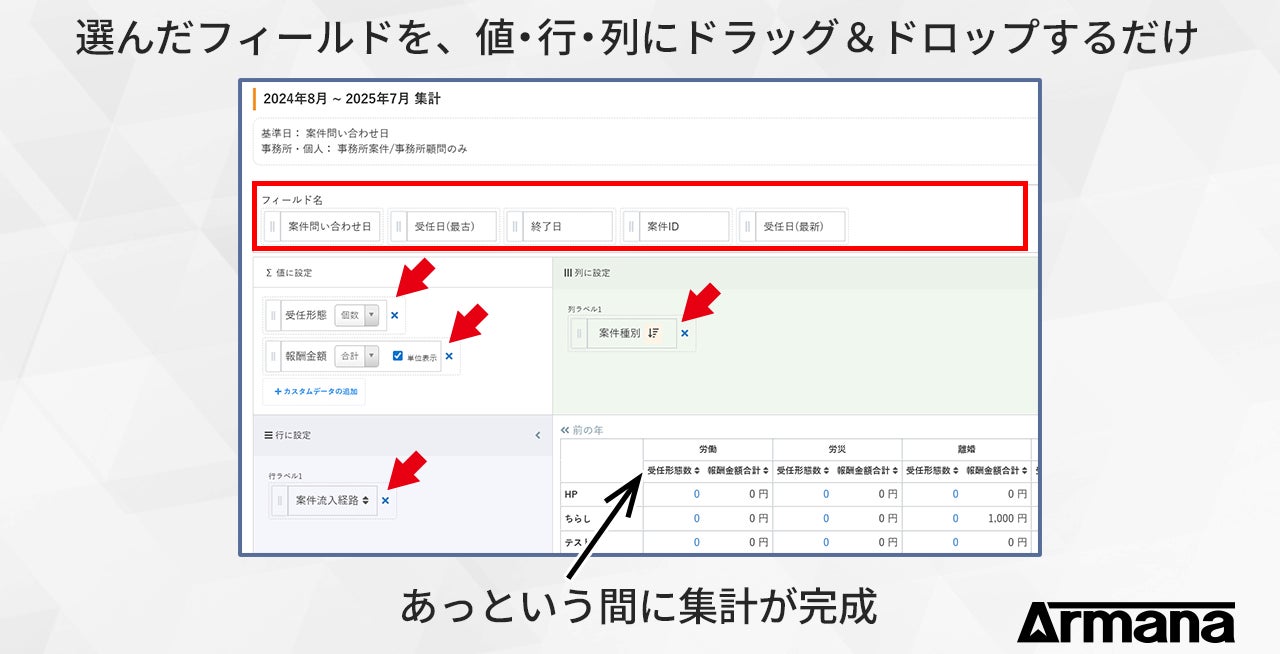Viewport: 1280px width, 654px height.
Task: Open the 0 count link for HP under 離婚
Action: click(955, 494)
